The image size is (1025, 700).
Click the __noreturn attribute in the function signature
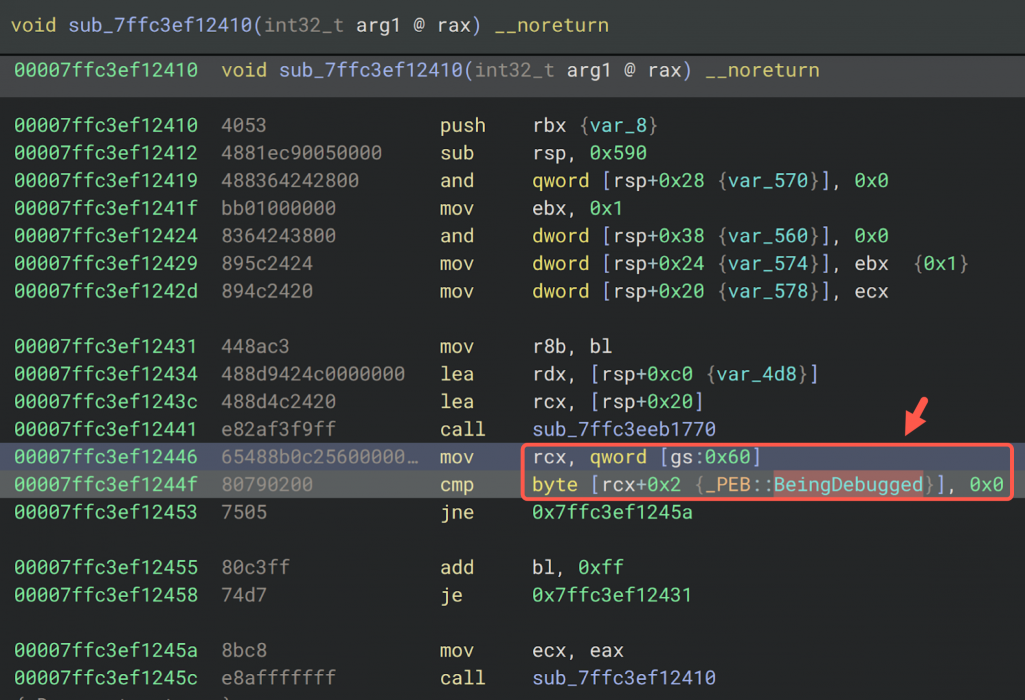point(551,24)
